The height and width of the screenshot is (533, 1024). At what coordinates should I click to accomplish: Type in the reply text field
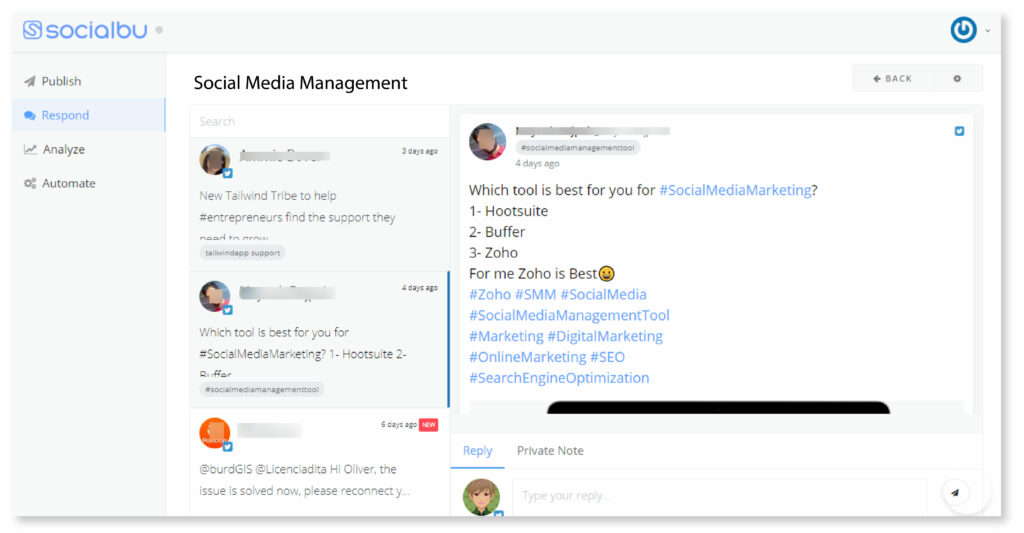click(720, 495)
